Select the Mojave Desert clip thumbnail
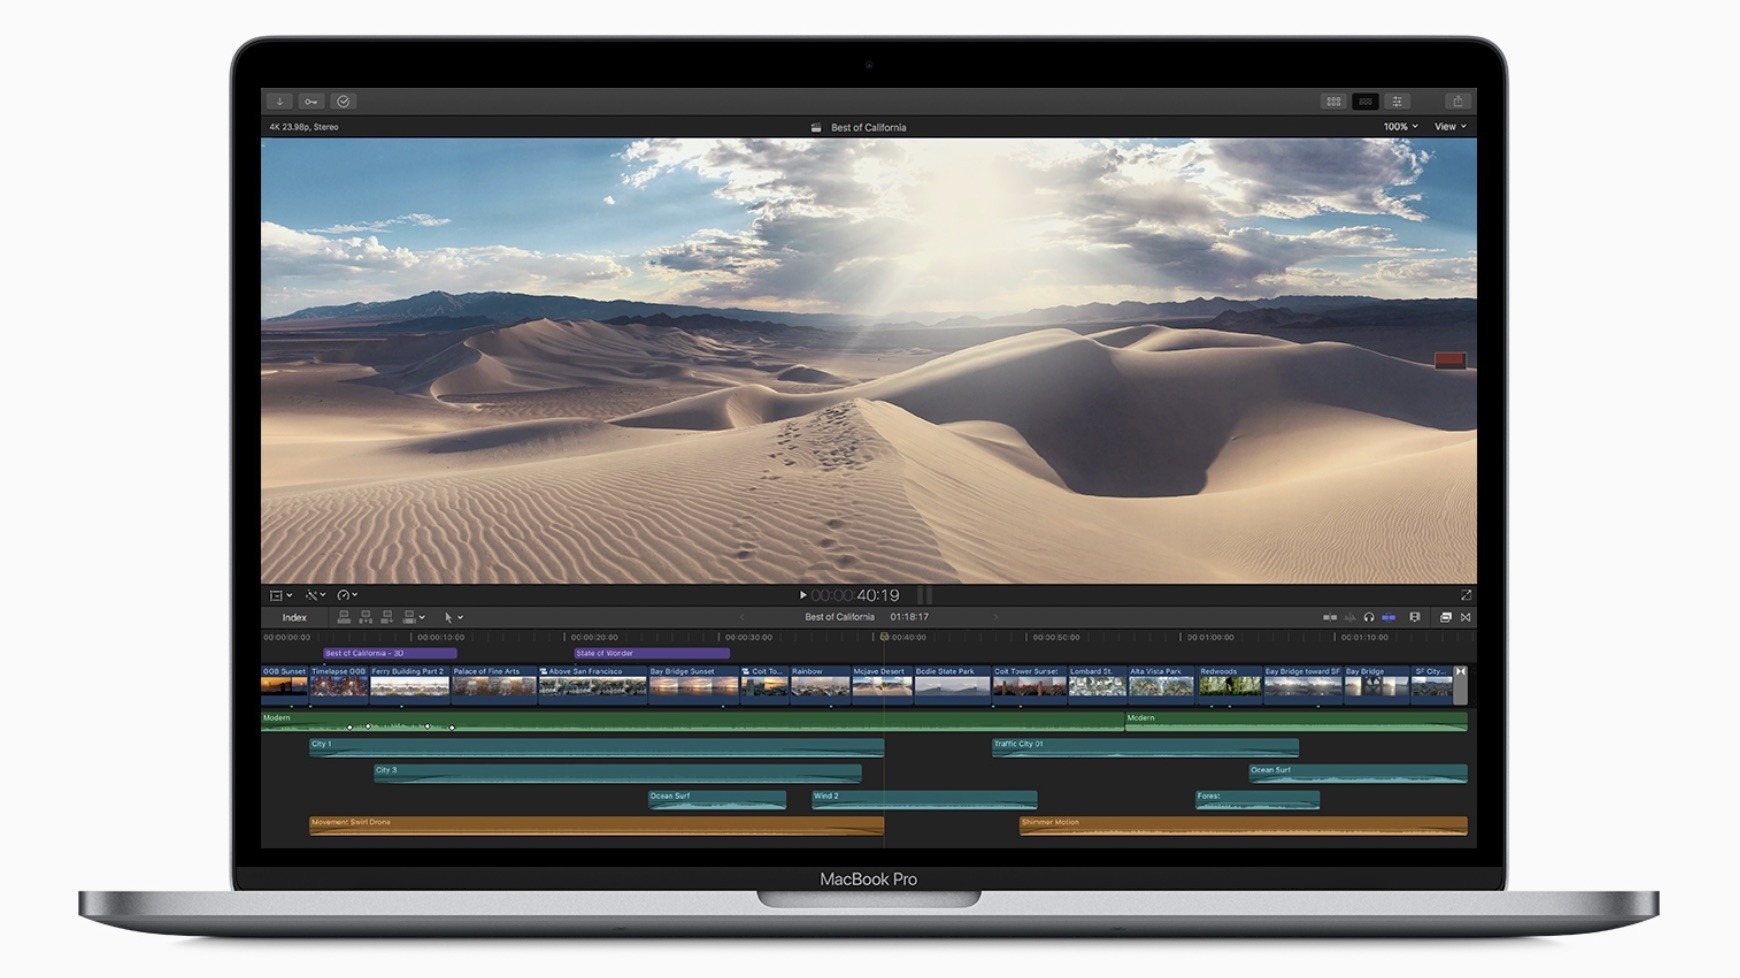The height and width of the screenshot is (978, 1740). 881,686
